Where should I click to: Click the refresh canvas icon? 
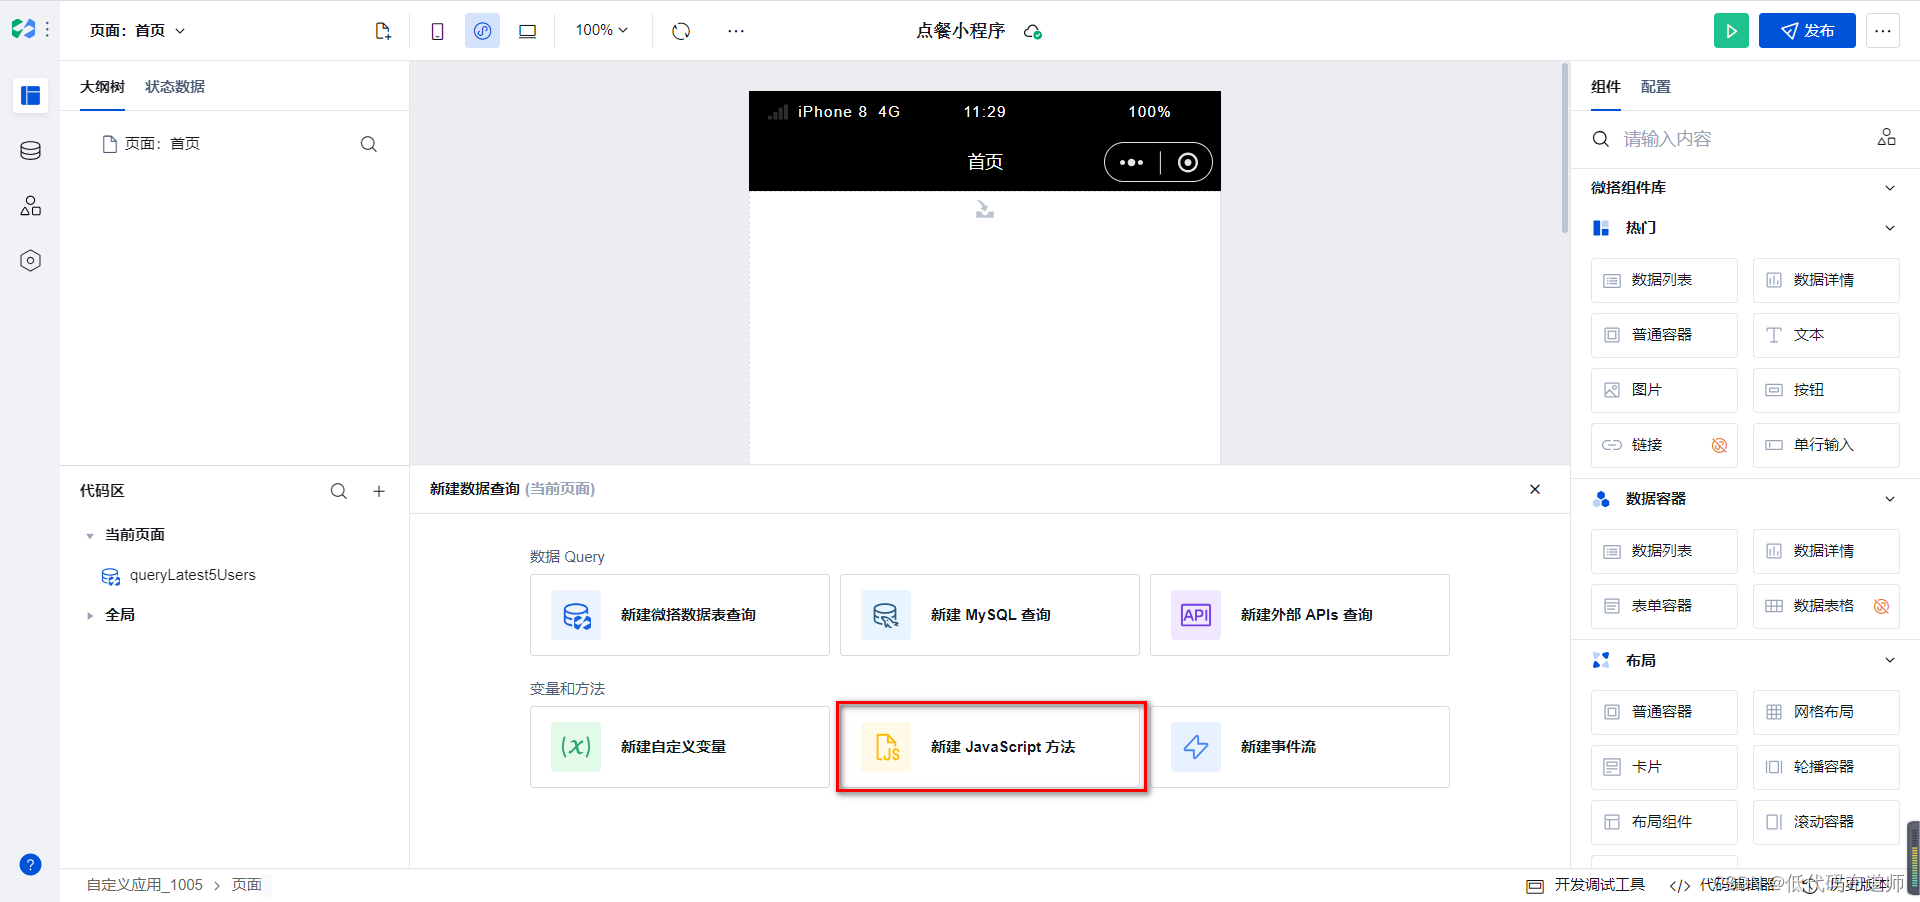click(x=681, y=31)
